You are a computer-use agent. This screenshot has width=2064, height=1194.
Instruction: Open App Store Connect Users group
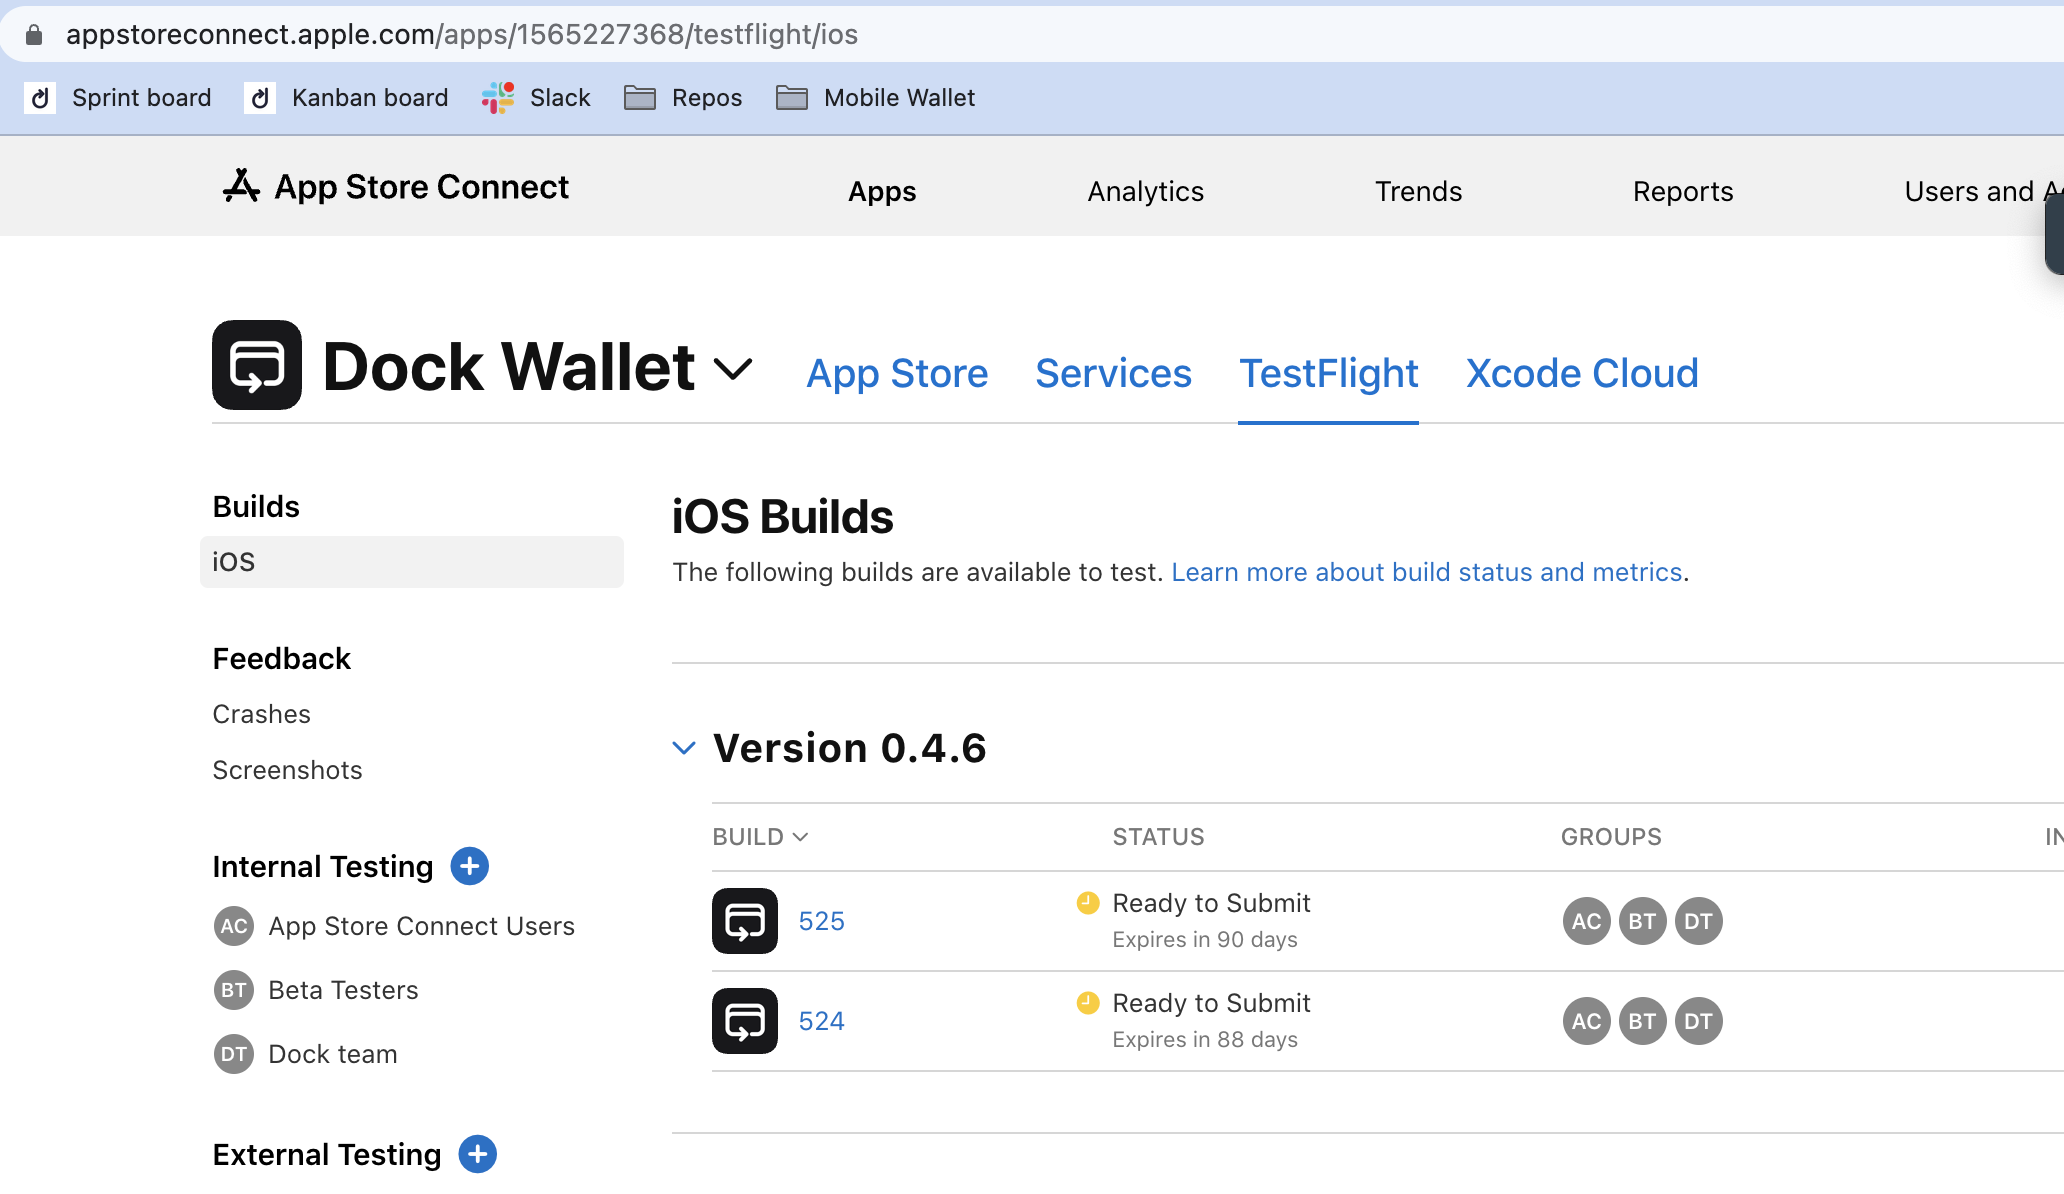click(x=422, y=926)
